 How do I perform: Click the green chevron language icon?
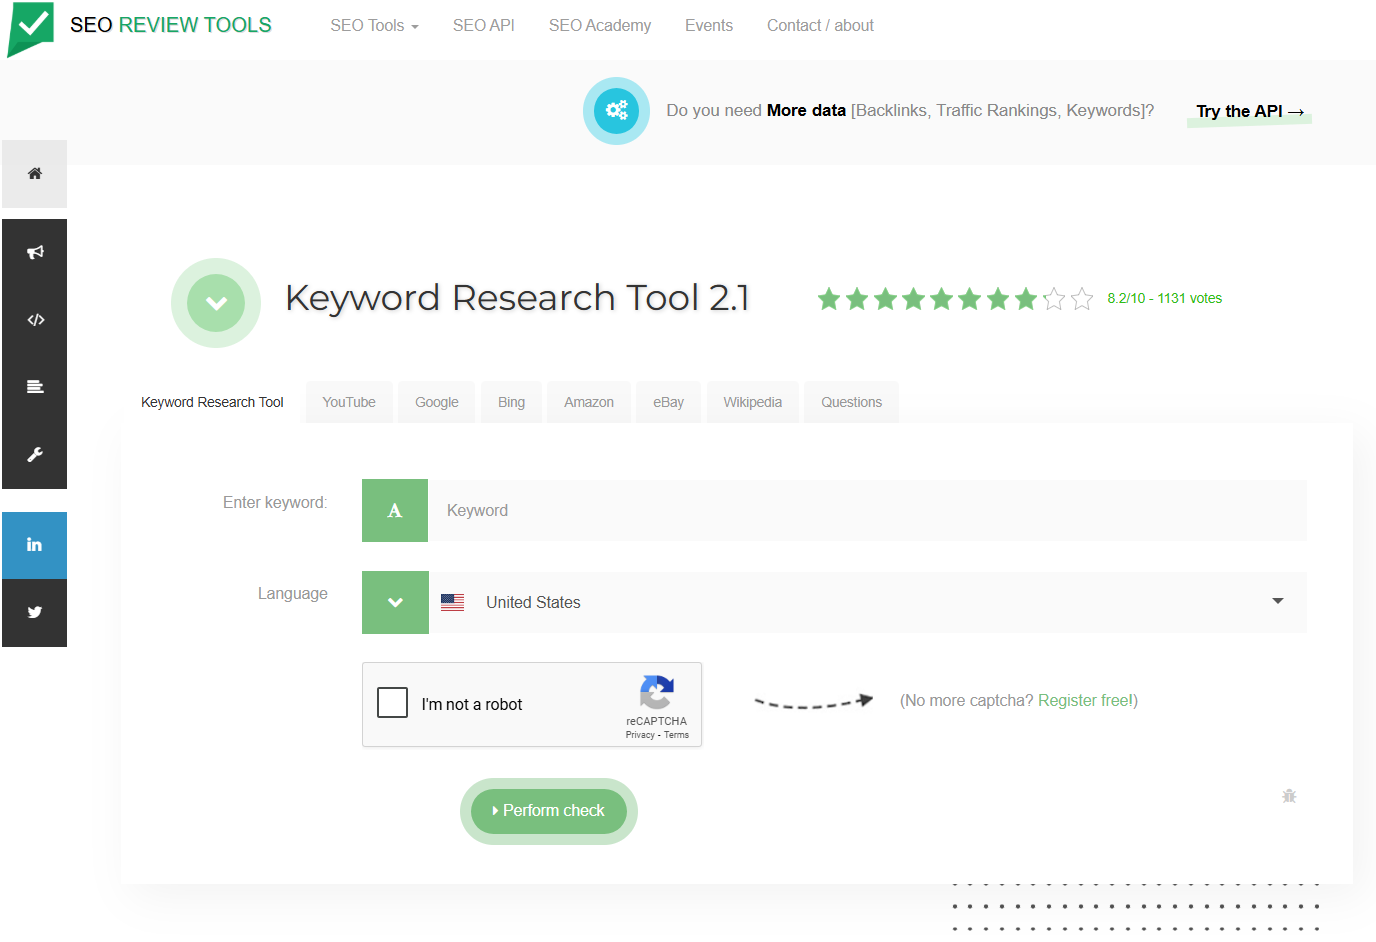pos(395,602)
